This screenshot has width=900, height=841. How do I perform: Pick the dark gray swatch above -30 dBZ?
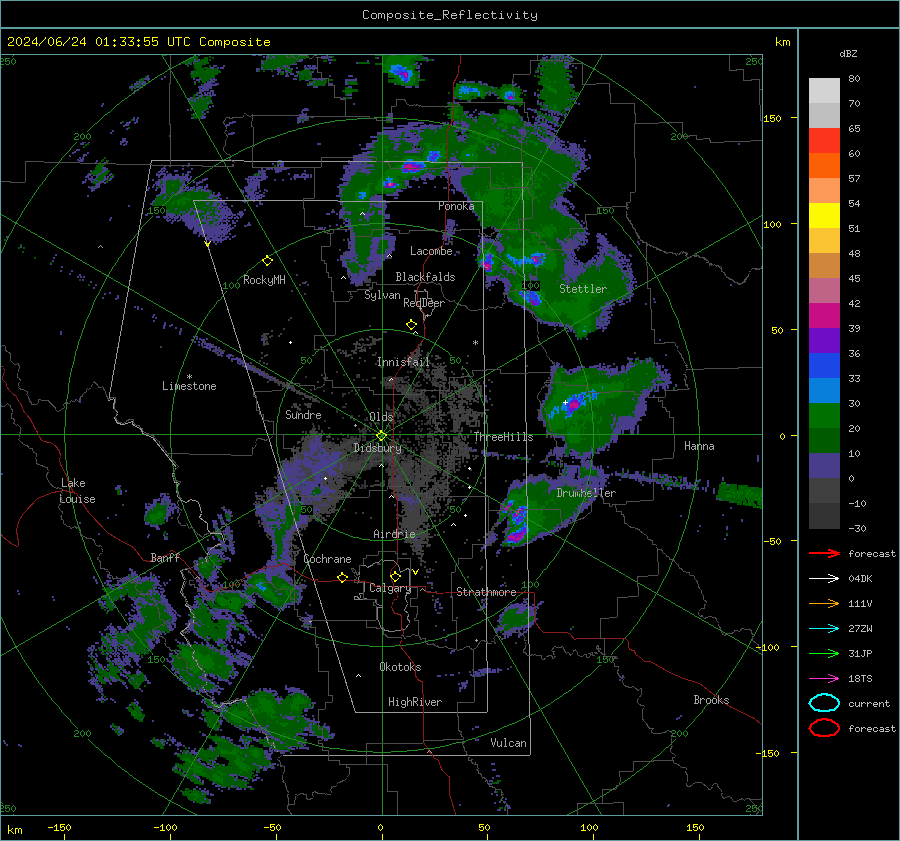pos(824,516)
